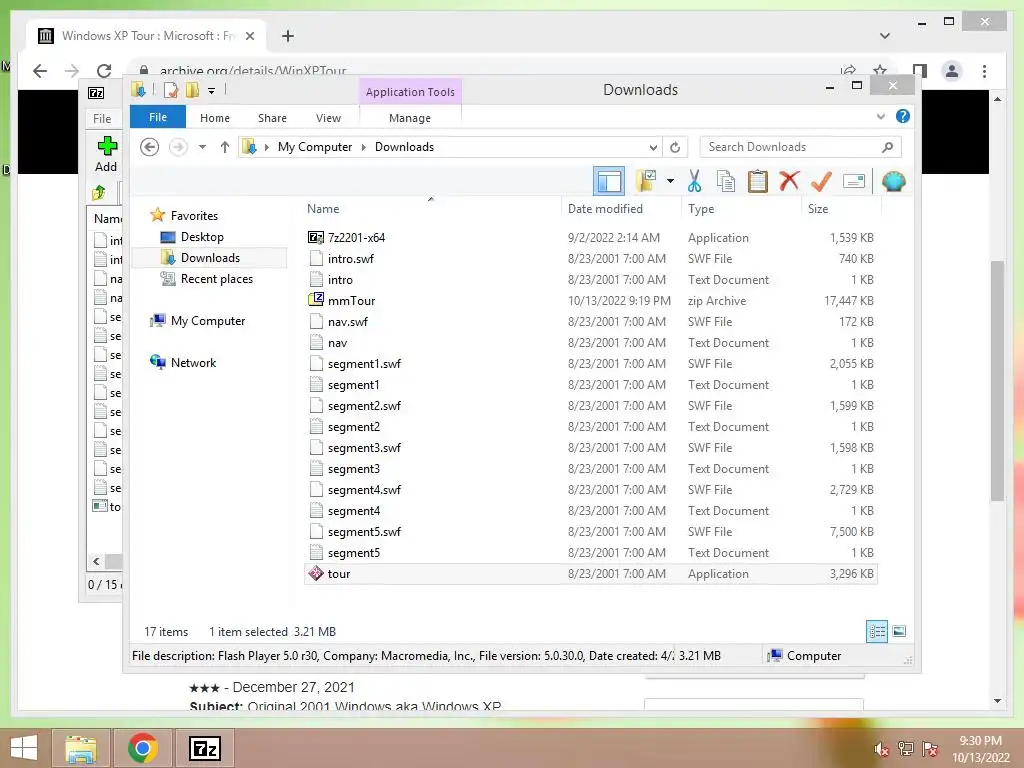Click the Explorer forward arrow

[x=178, y=147]
